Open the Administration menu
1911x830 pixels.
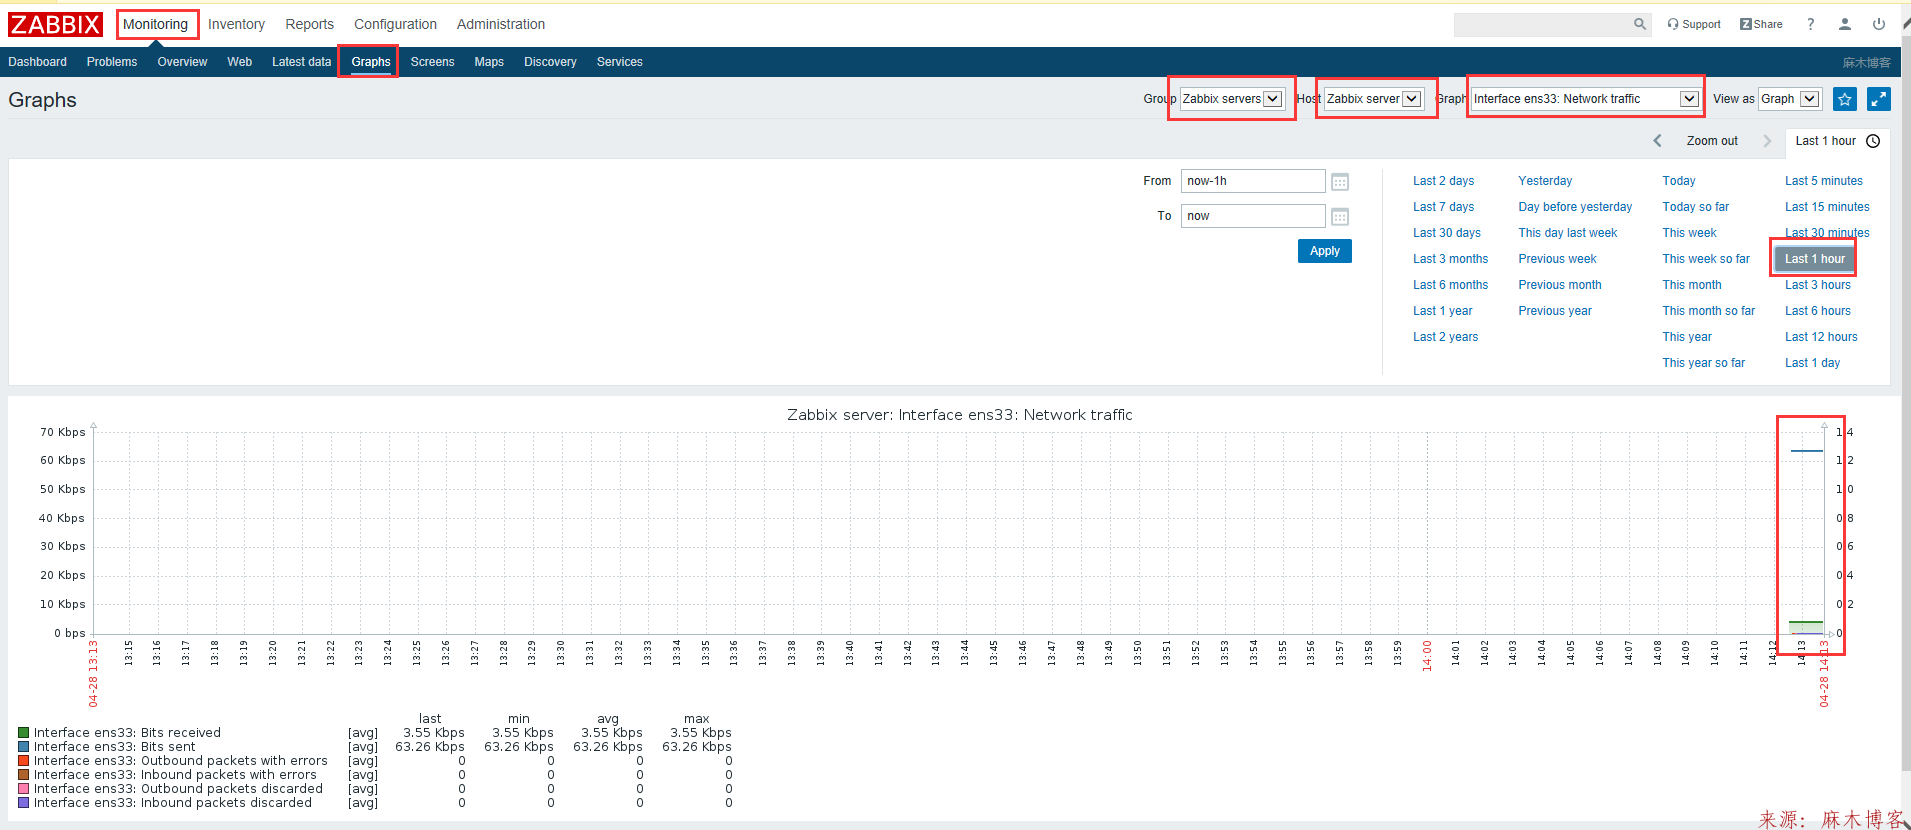pos(501,24)
